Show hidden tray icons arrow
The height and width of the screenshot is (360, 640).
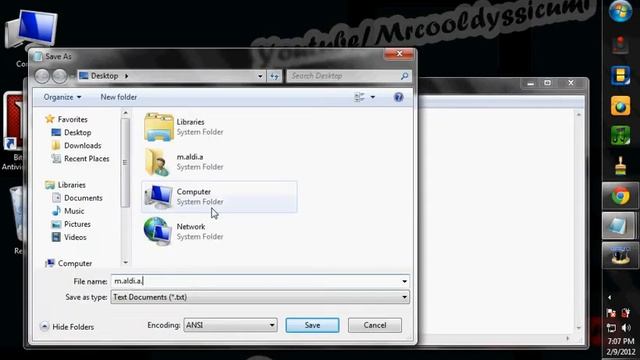pos(610,298)
